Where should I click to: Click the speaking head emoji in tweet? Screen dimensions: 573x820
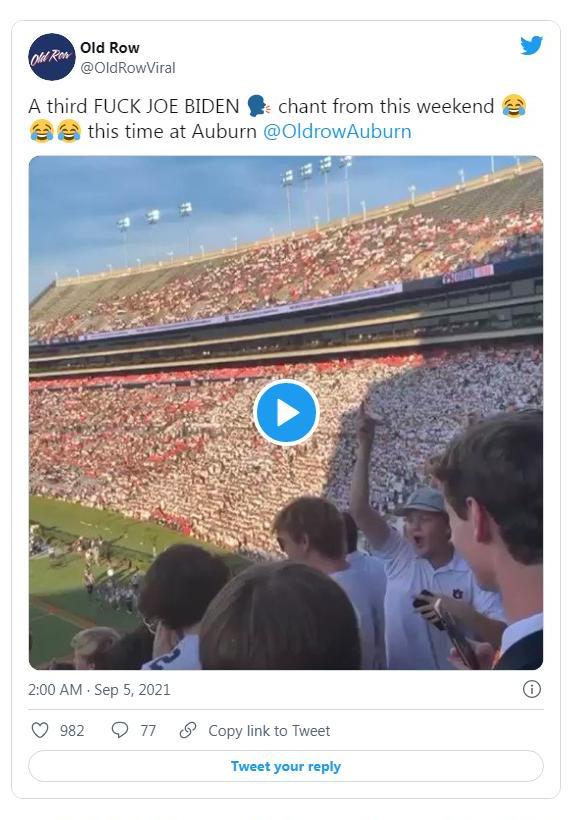258,106
